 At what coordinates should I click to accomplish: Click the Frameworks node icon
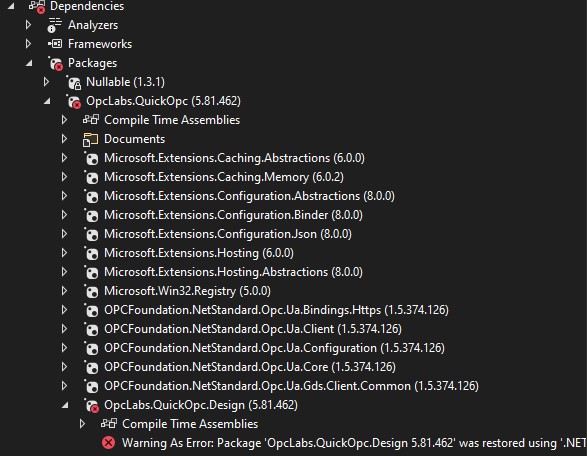(x=55, y=44)
